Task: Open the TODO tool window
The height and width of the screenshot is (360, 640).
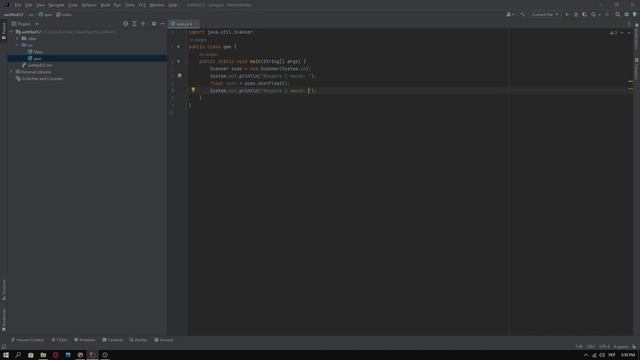Action: click(60, 340)
